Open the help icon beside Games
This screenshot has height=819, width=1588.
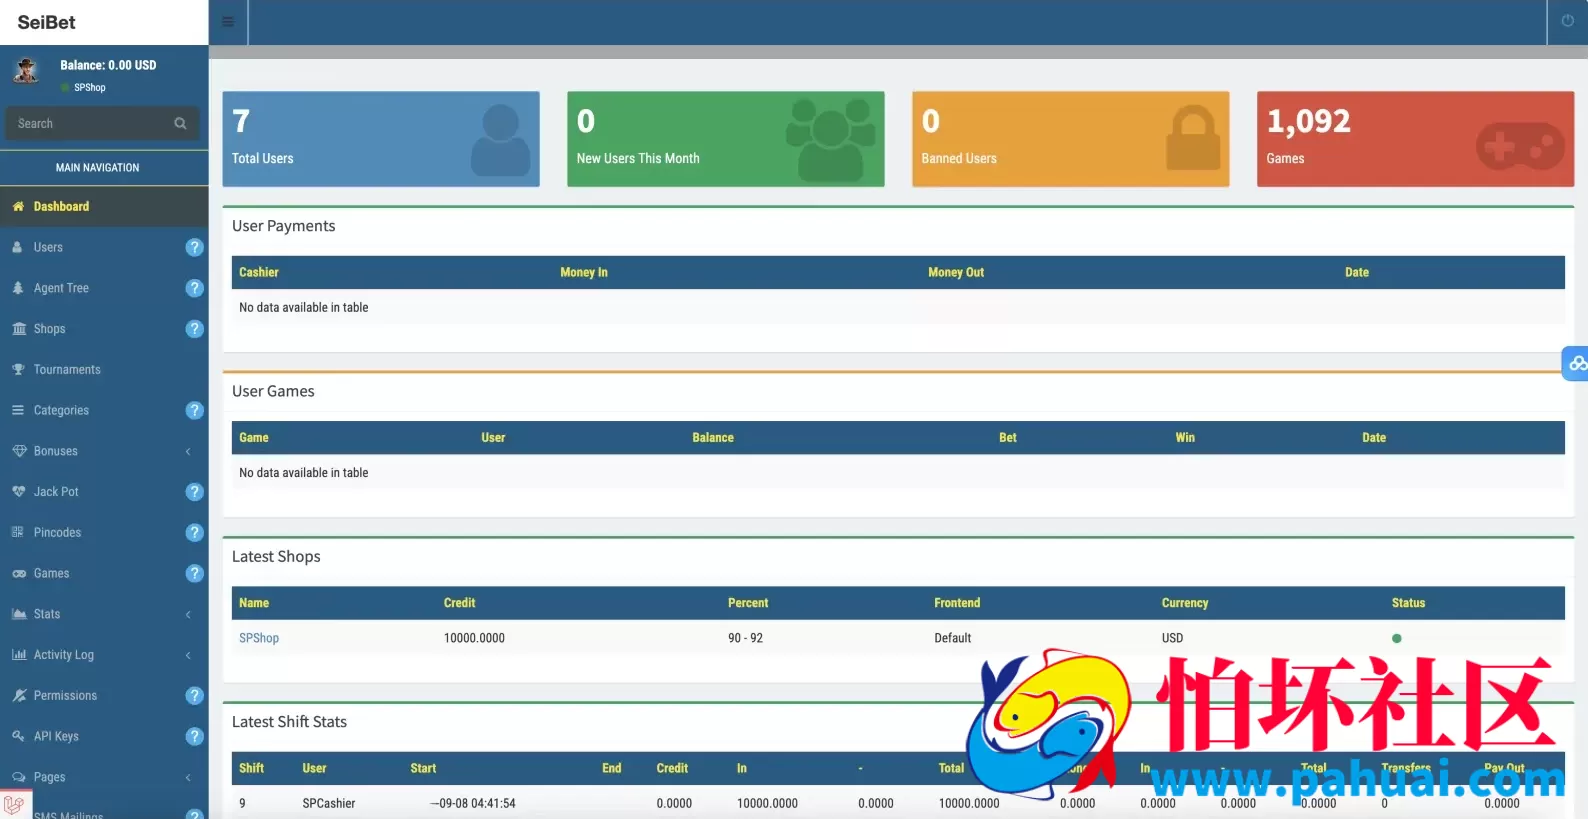[x=195, y=573]
